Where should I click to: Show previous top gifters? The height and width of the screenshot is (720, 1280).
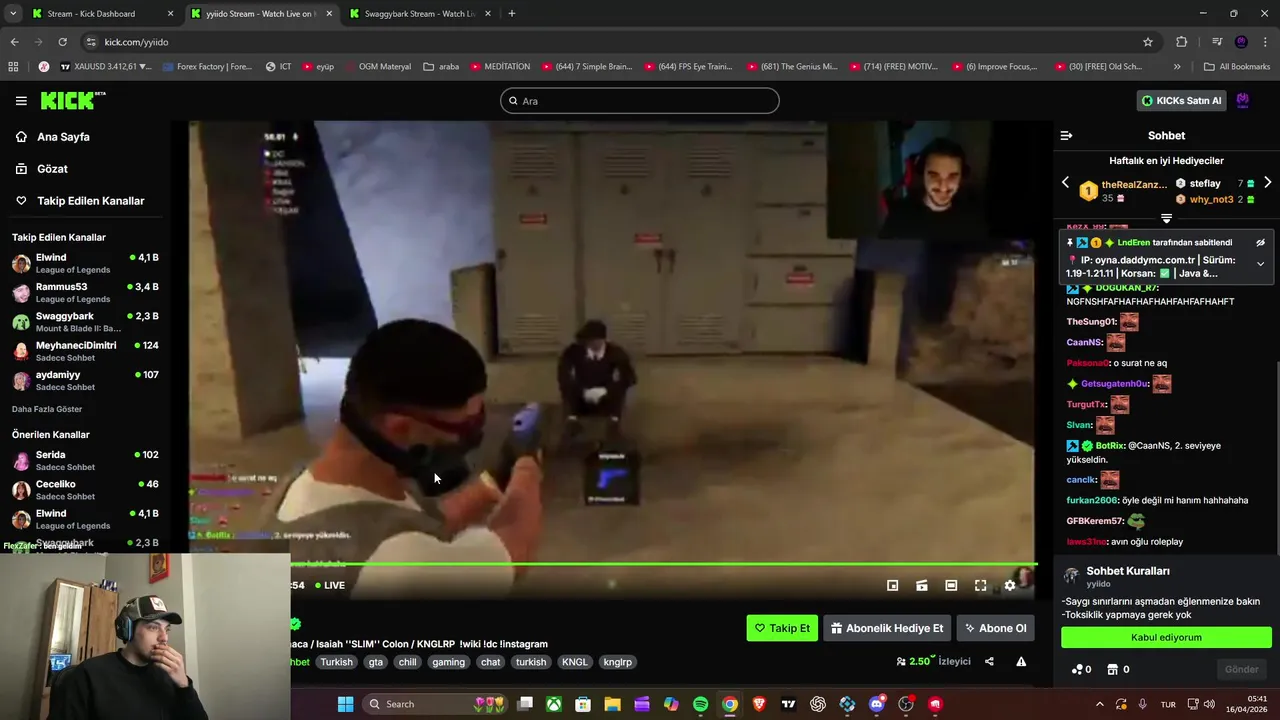point(1065,183)
